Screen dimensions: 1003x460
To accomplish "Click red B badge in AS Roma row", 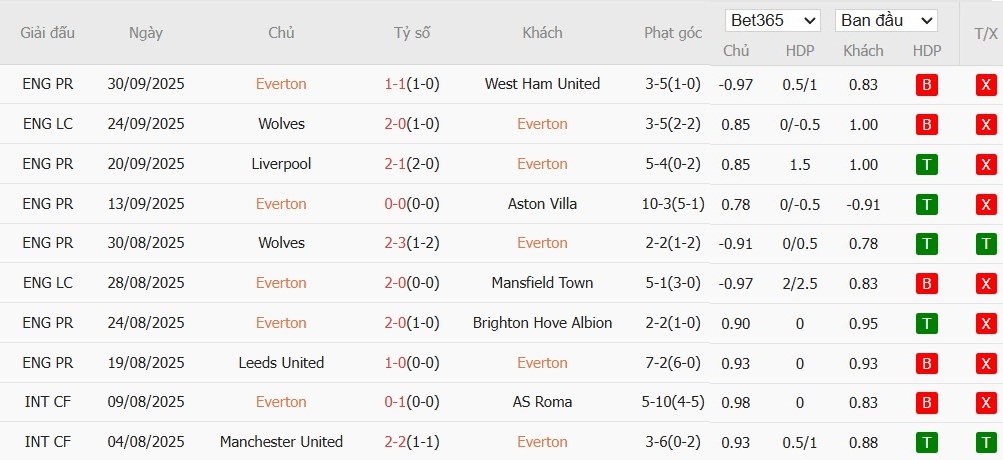I will click(x=926, y=402).
